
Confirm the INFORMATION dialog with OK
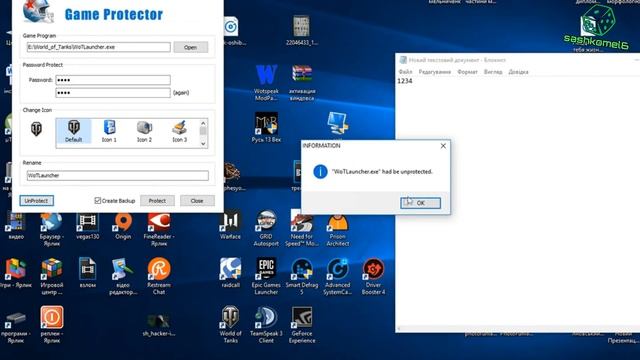(x=420, y=203)
